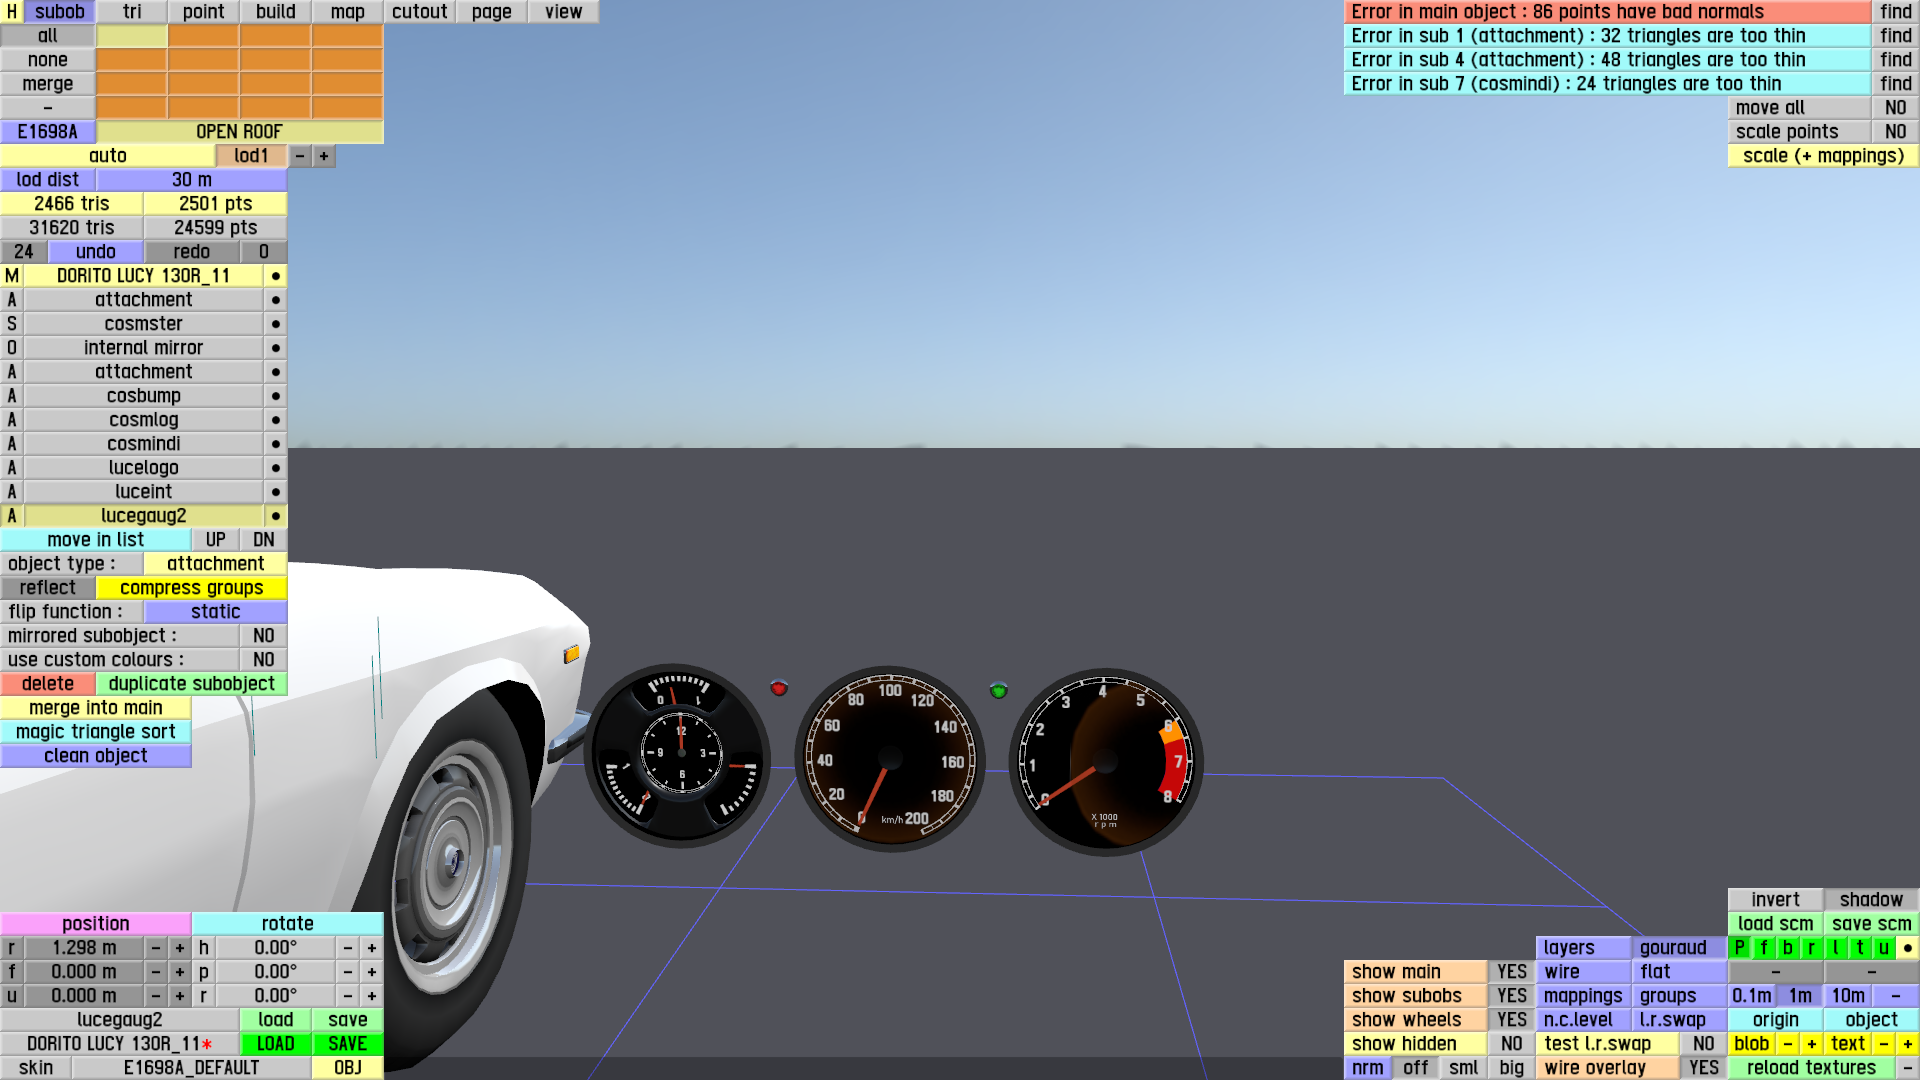Toggle wire overlay YES setting
Viewport: 1920px width, 1080px height.
[x=1703, y=1068]
